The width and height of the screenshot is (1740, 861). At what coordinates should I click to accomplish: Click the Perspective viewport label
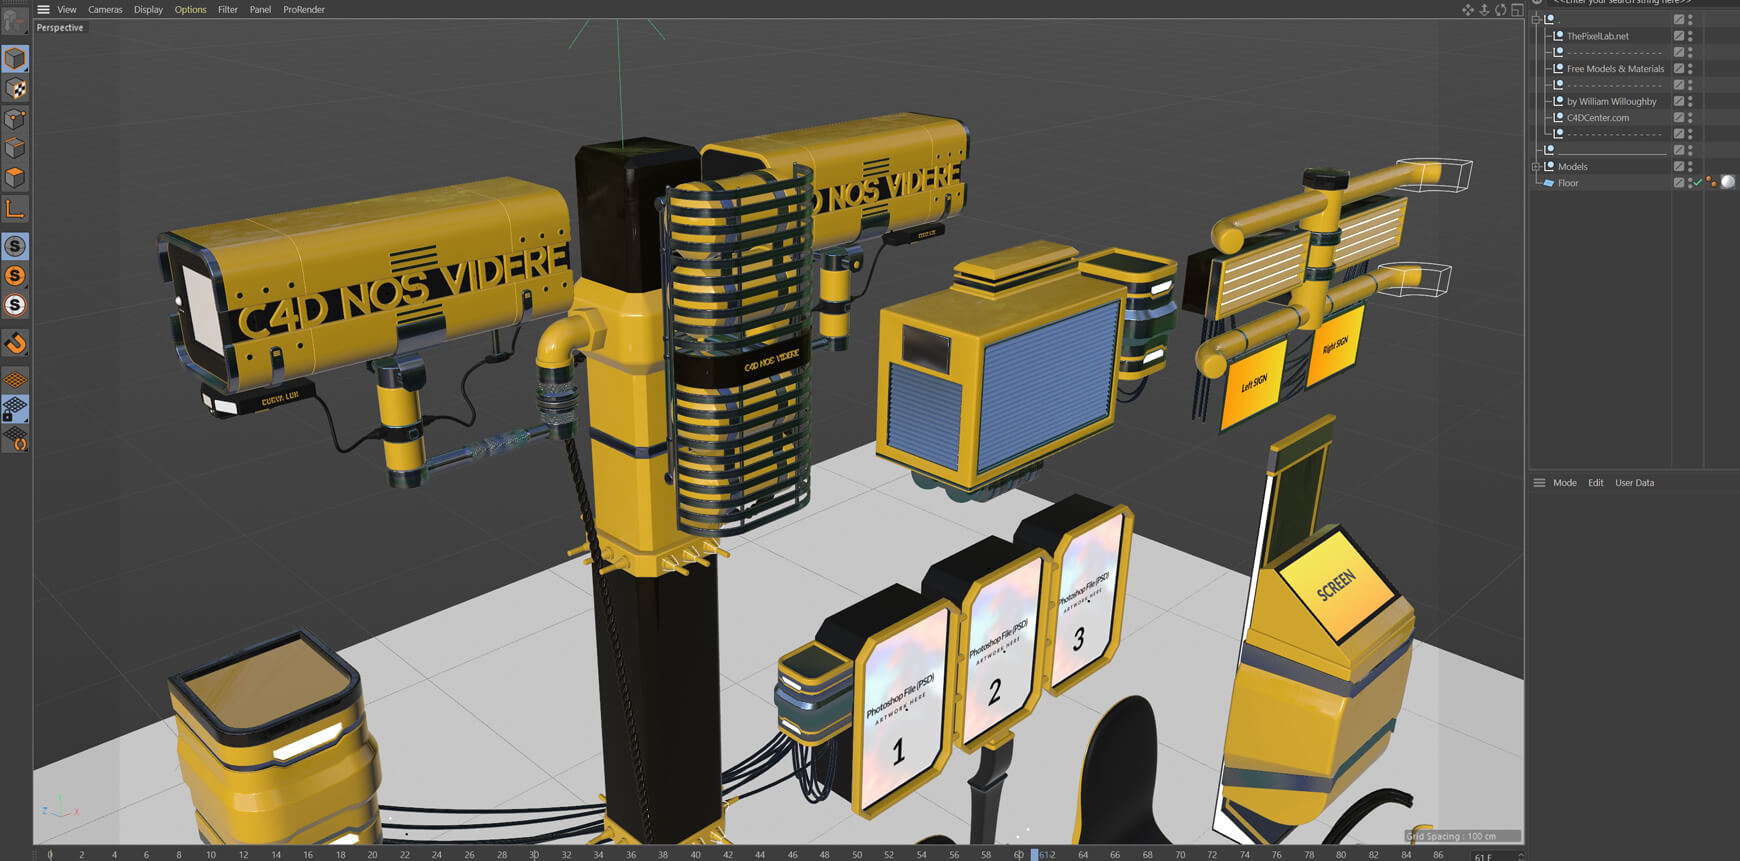(60, 28)
